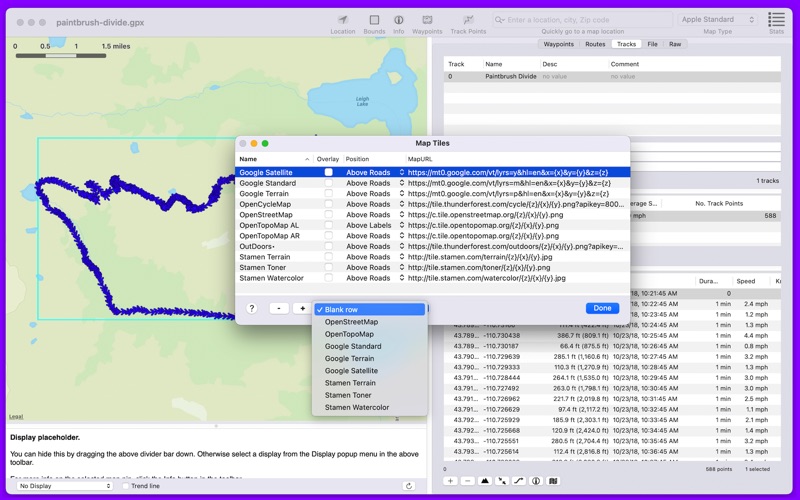Enable Overlay for OpenTopoMap AL row
Viewport: 800px width, 500px height.
tap(329, 225)
